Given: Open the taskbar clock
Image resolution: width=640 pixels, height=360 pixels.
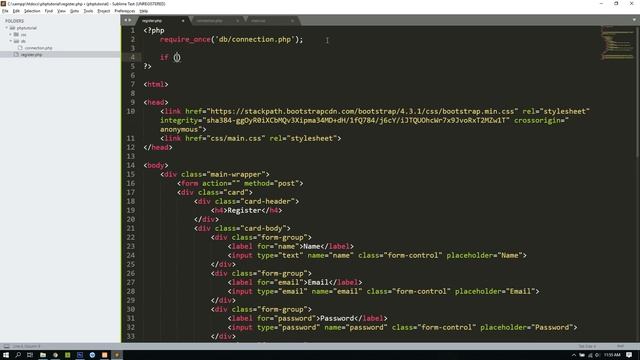Looking at the screenshot, I should click(x=612, y=355).
